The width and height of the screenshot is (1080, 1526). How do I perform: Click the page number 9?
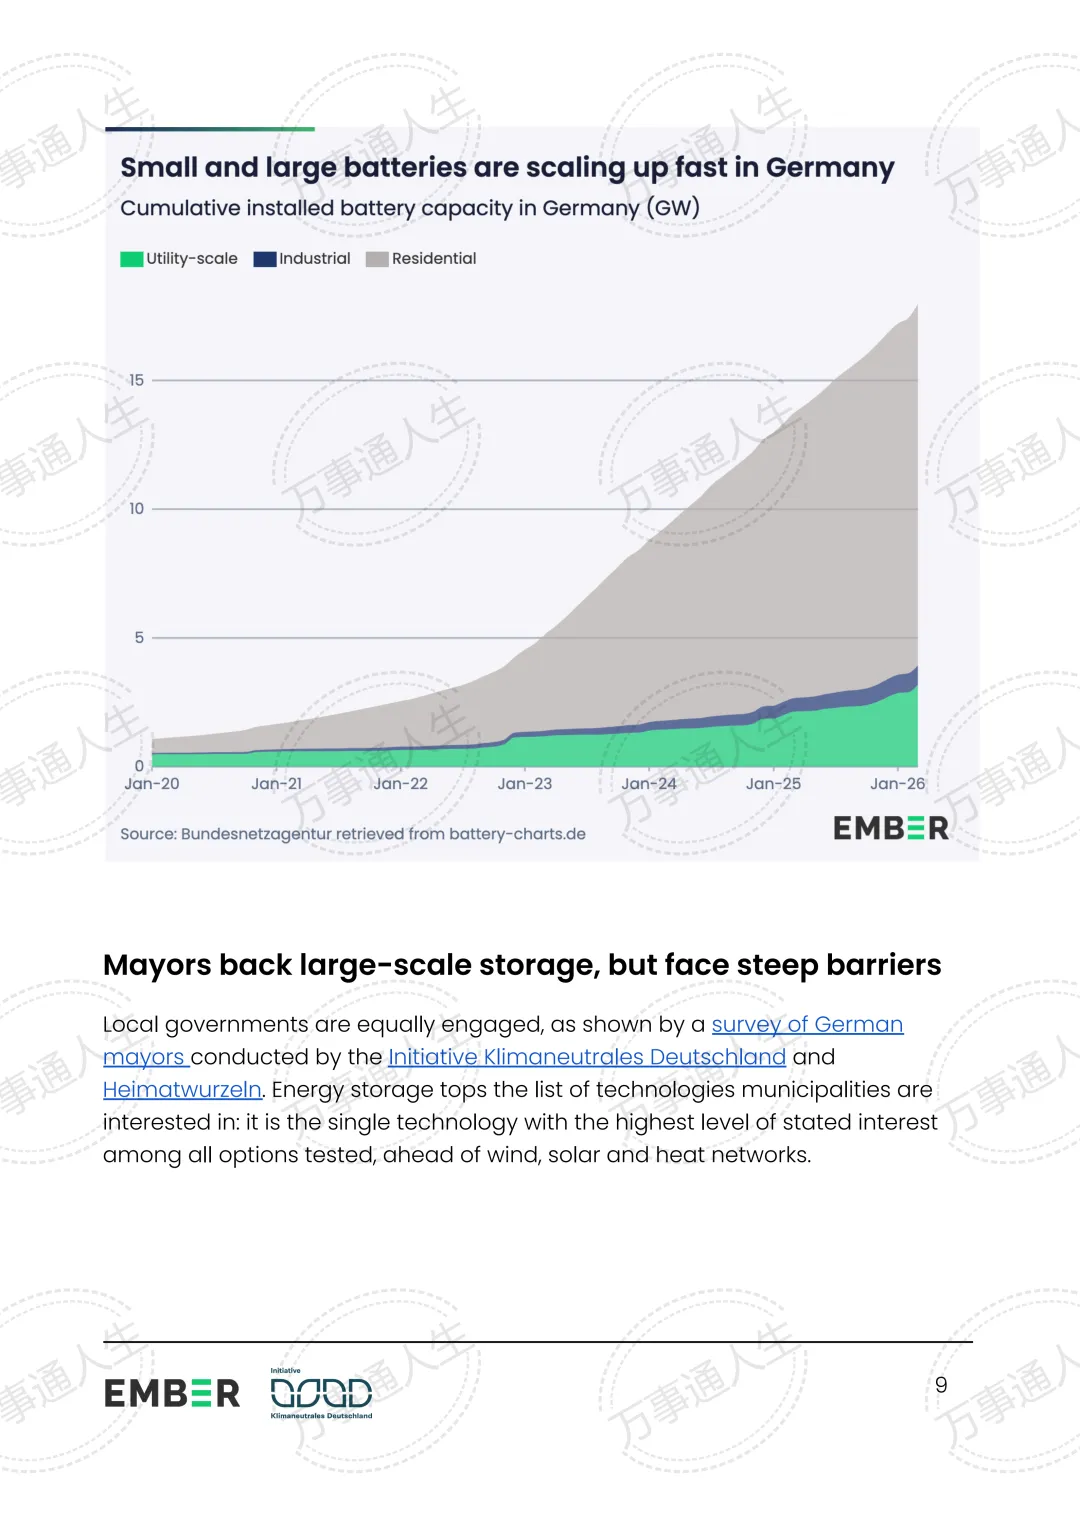point(941,1385)
